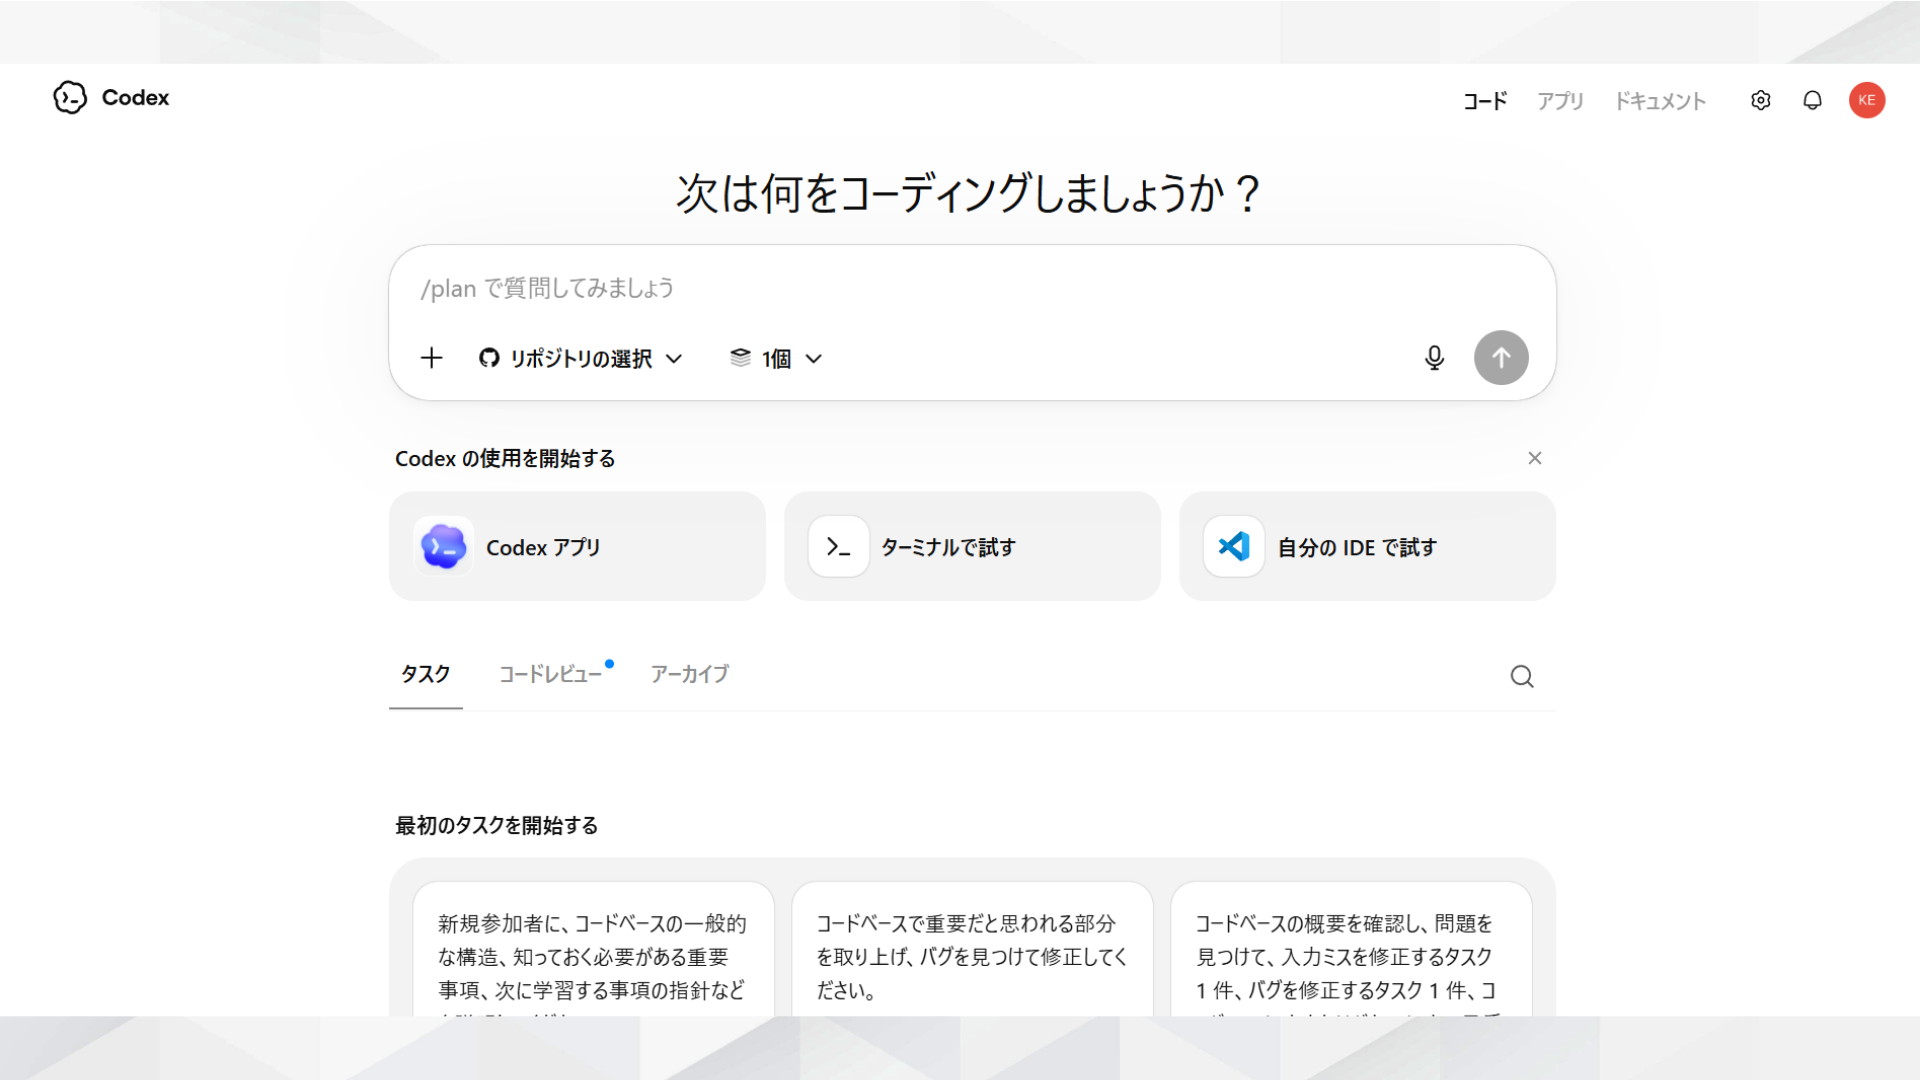Pick the バグを見つけて修正 suggested task card
The image size is (1920, 1080).
972,949
